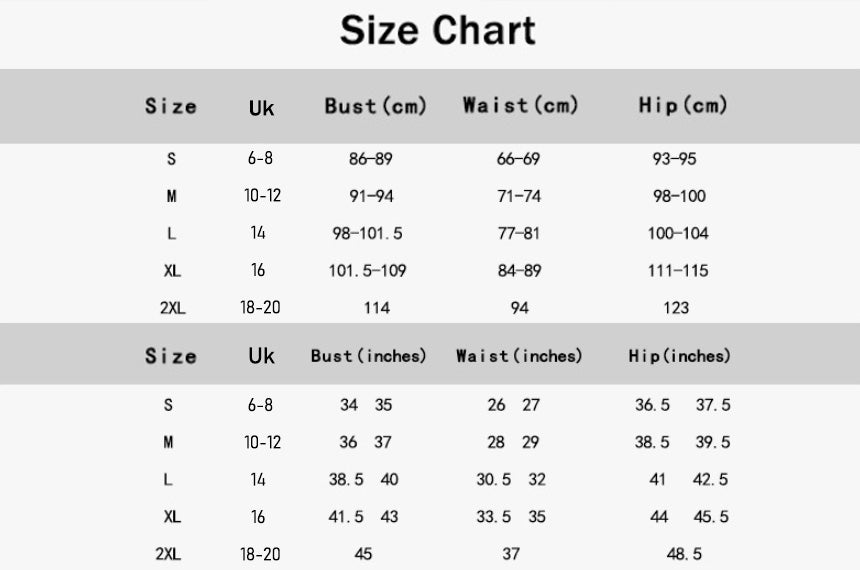Click the 123 hip value
The image size is (860, 570).
[677, 308]
